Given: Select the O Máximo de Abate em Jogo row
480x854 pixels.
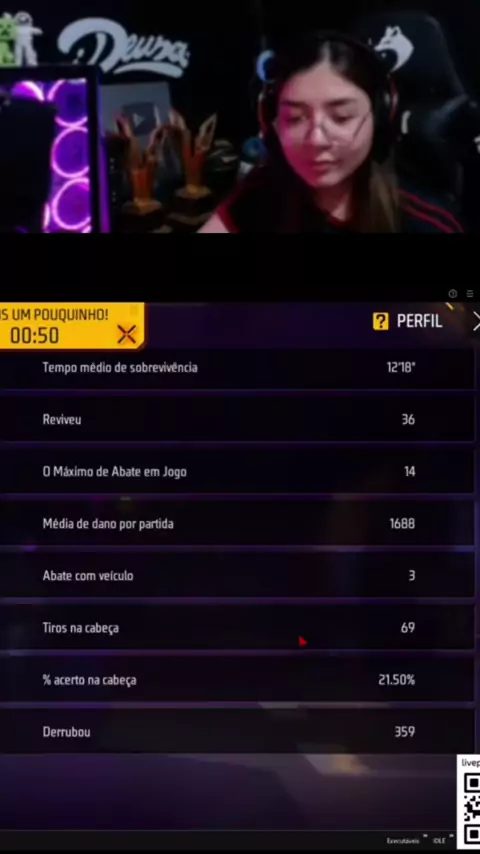Looking at the screenshot, I should point(236,472).
